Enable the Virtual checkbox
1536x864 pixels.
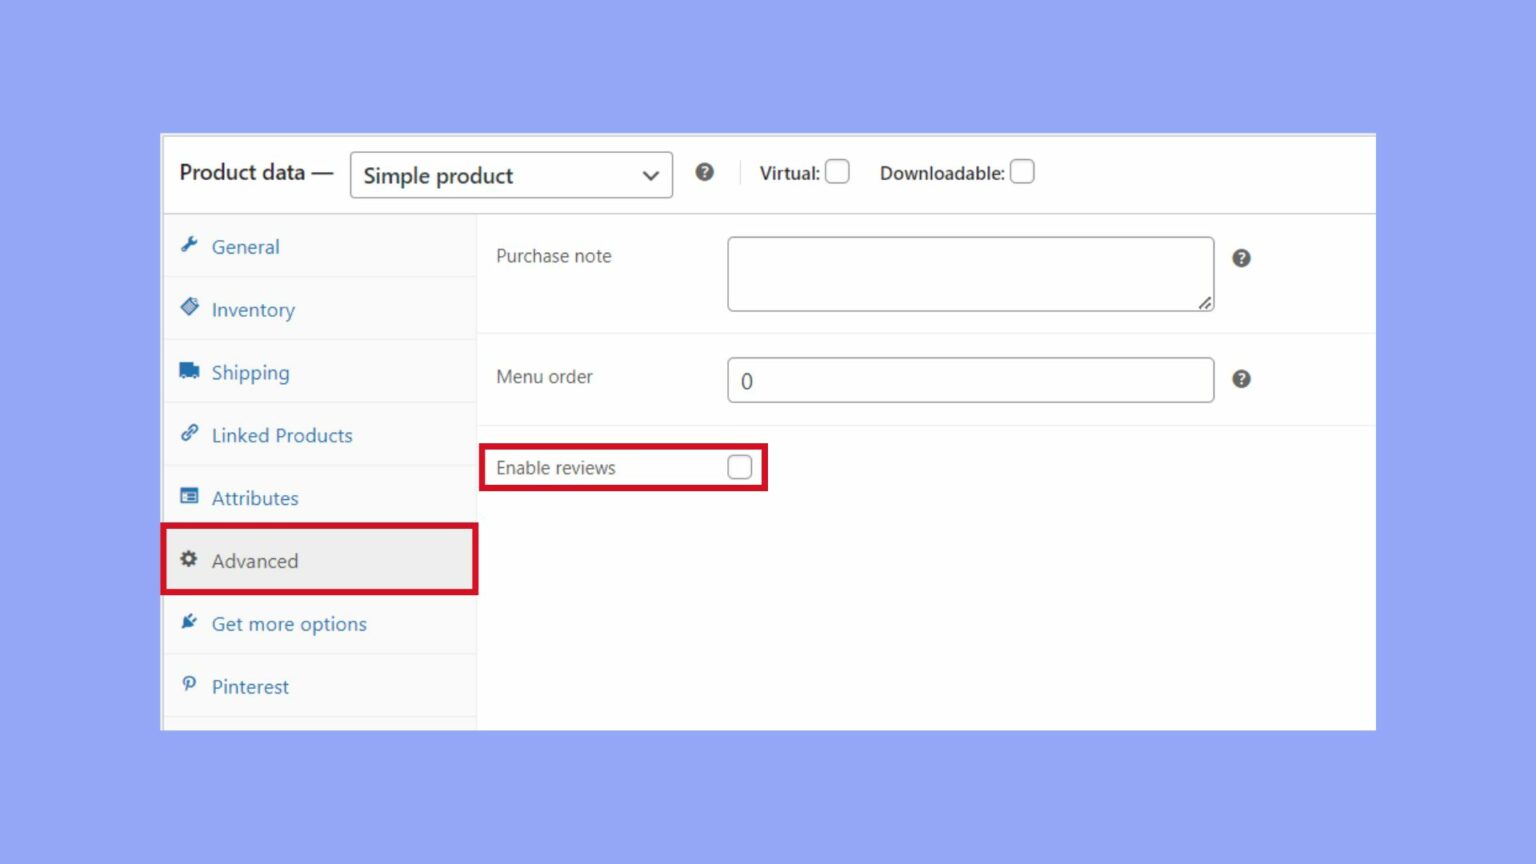836,172
